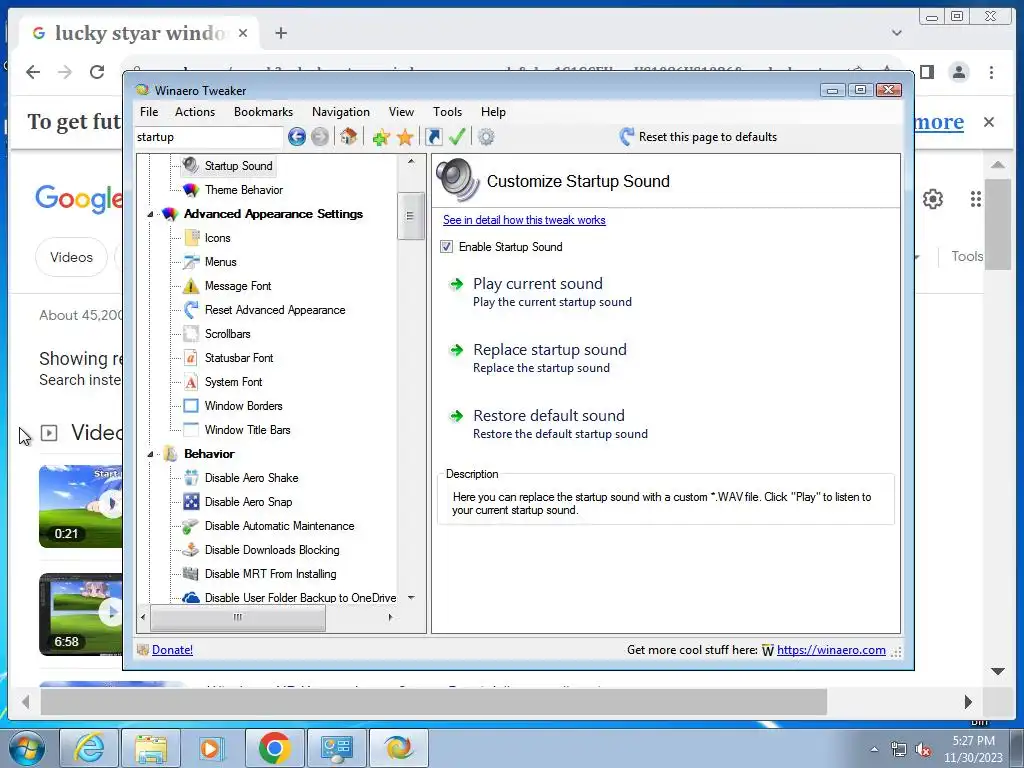Viewport: 1024px width, 768px height.
Task: Click tree panel vertical scrollbar thumb
Action: [x=410, y=216]
